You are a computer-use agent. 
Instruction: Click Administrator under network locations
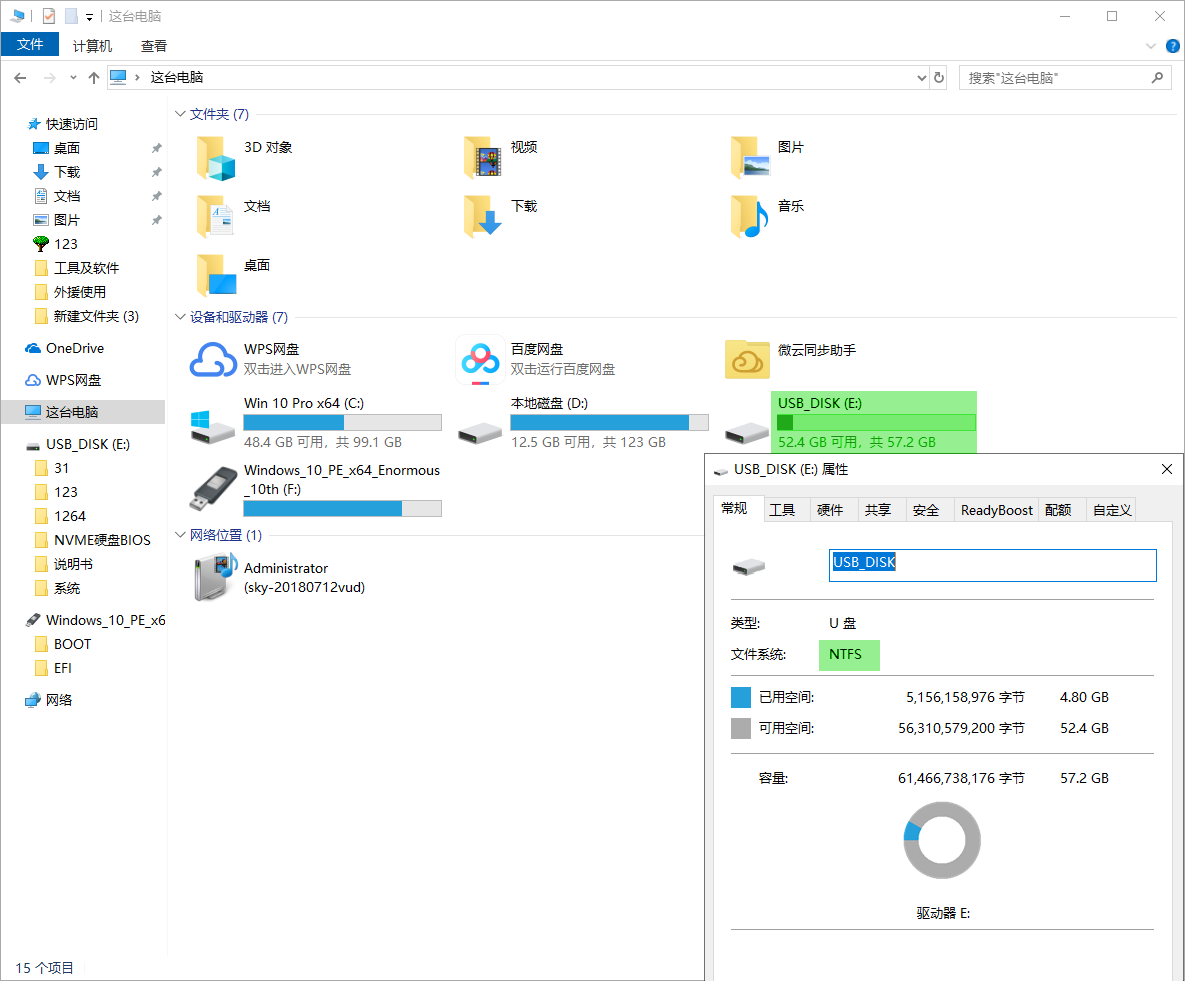pyautogui.click(x=288, y=568)
